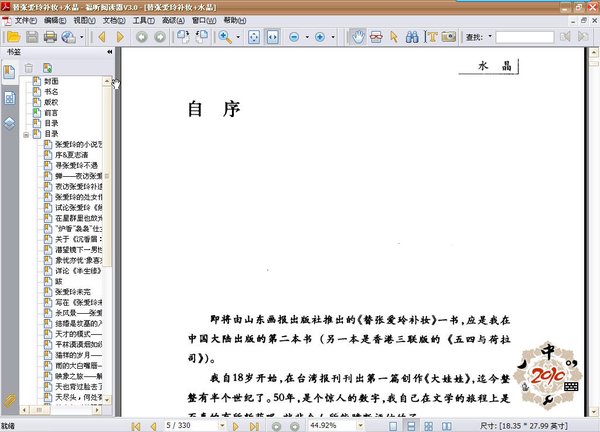Click the zoom in magnifier icon

coord(226,37)
